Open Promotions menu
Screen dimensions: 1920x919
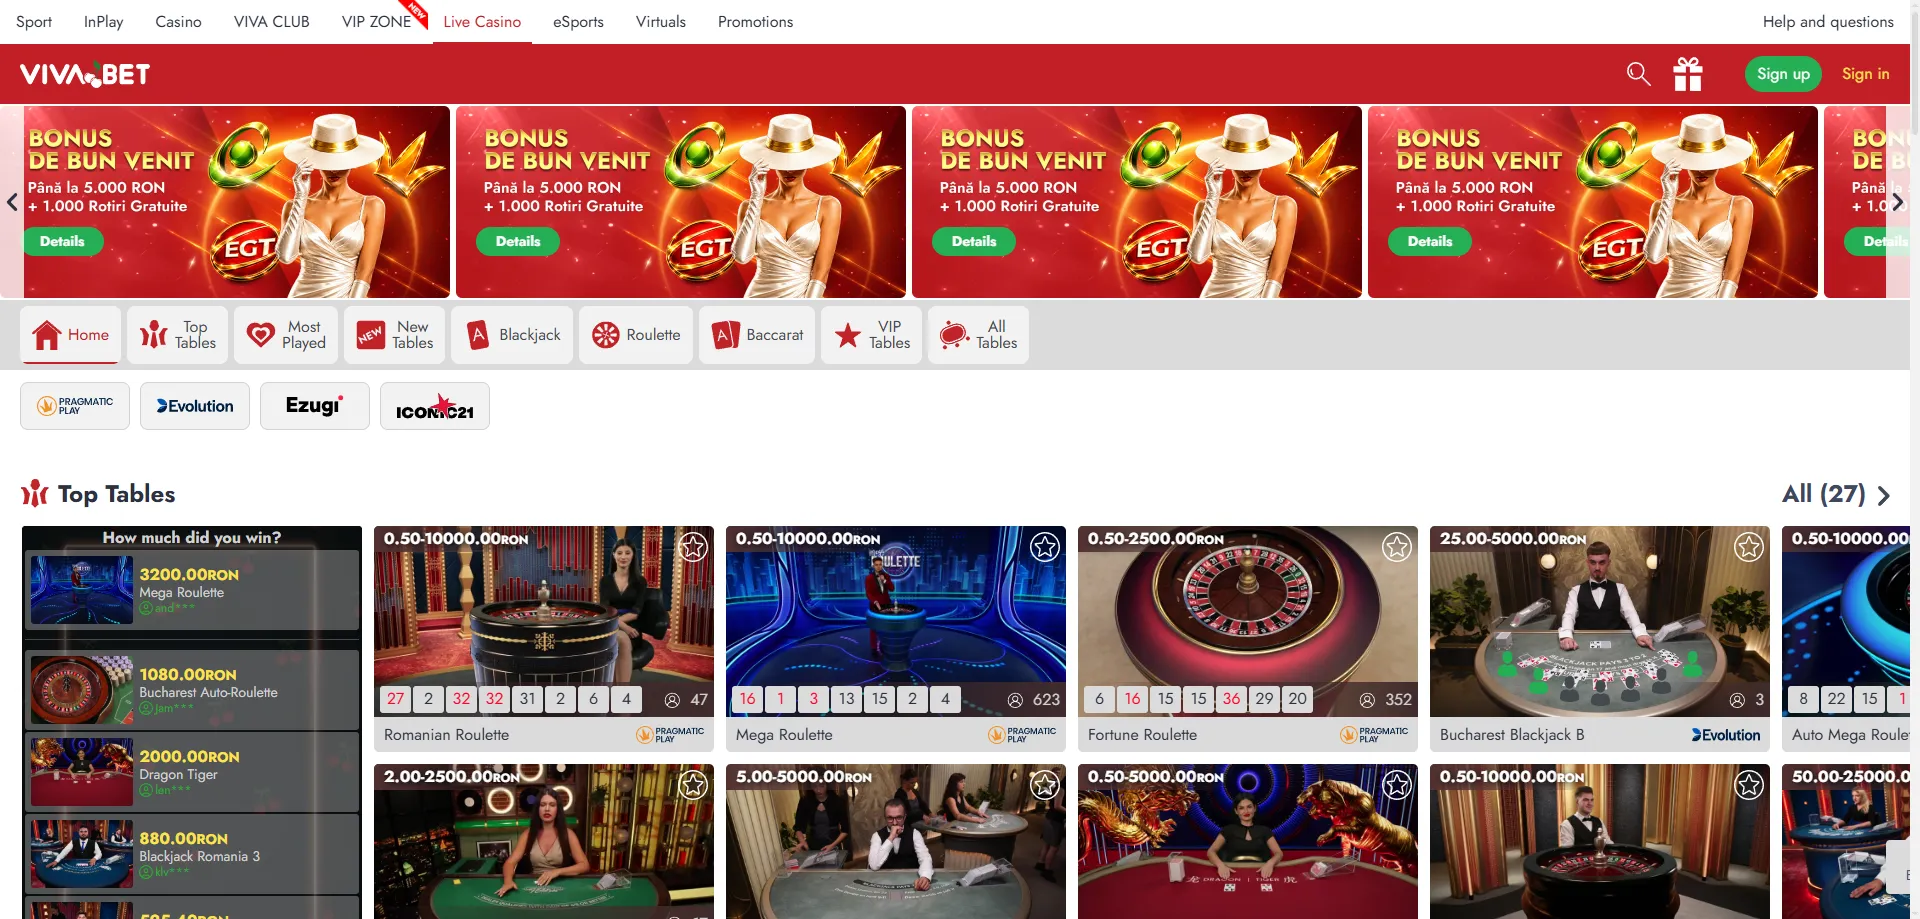755,21
